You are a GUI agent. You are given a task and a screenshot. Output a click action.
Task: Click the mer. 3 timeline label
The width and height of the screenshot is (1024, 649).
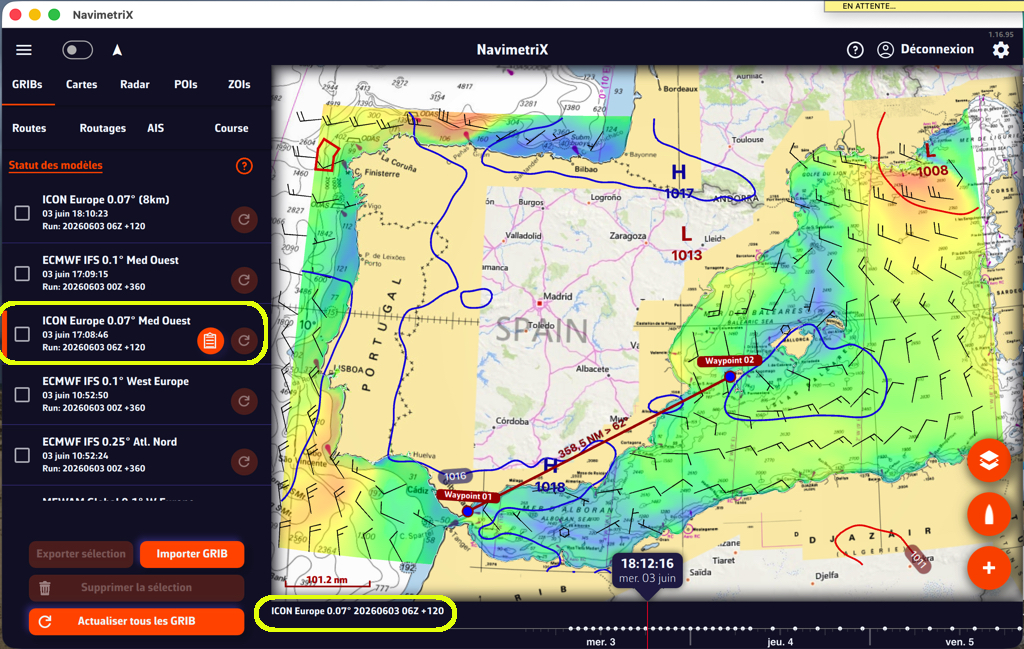pyautogui.click(x=601, y=642)
